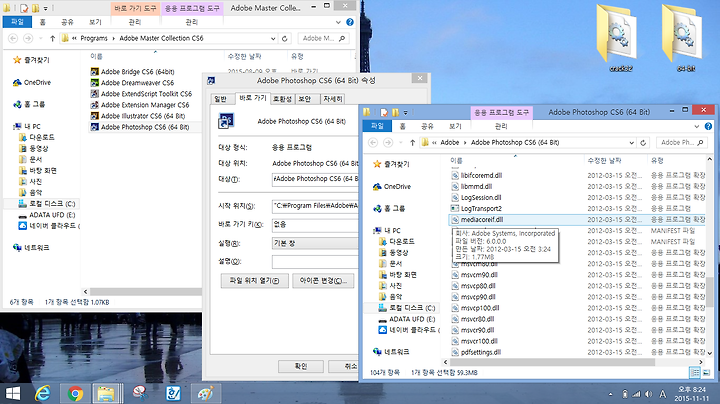Click the horizontal scrollbar in the Photoshop file list
720x404 pixels.
(x=553, y=362)
